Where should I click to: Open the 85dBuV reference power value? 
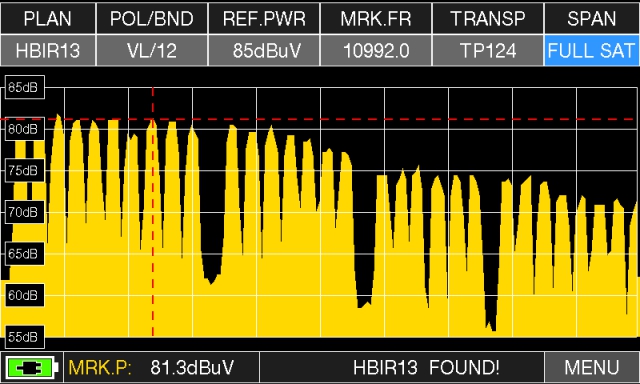click(x=264, y=51)
